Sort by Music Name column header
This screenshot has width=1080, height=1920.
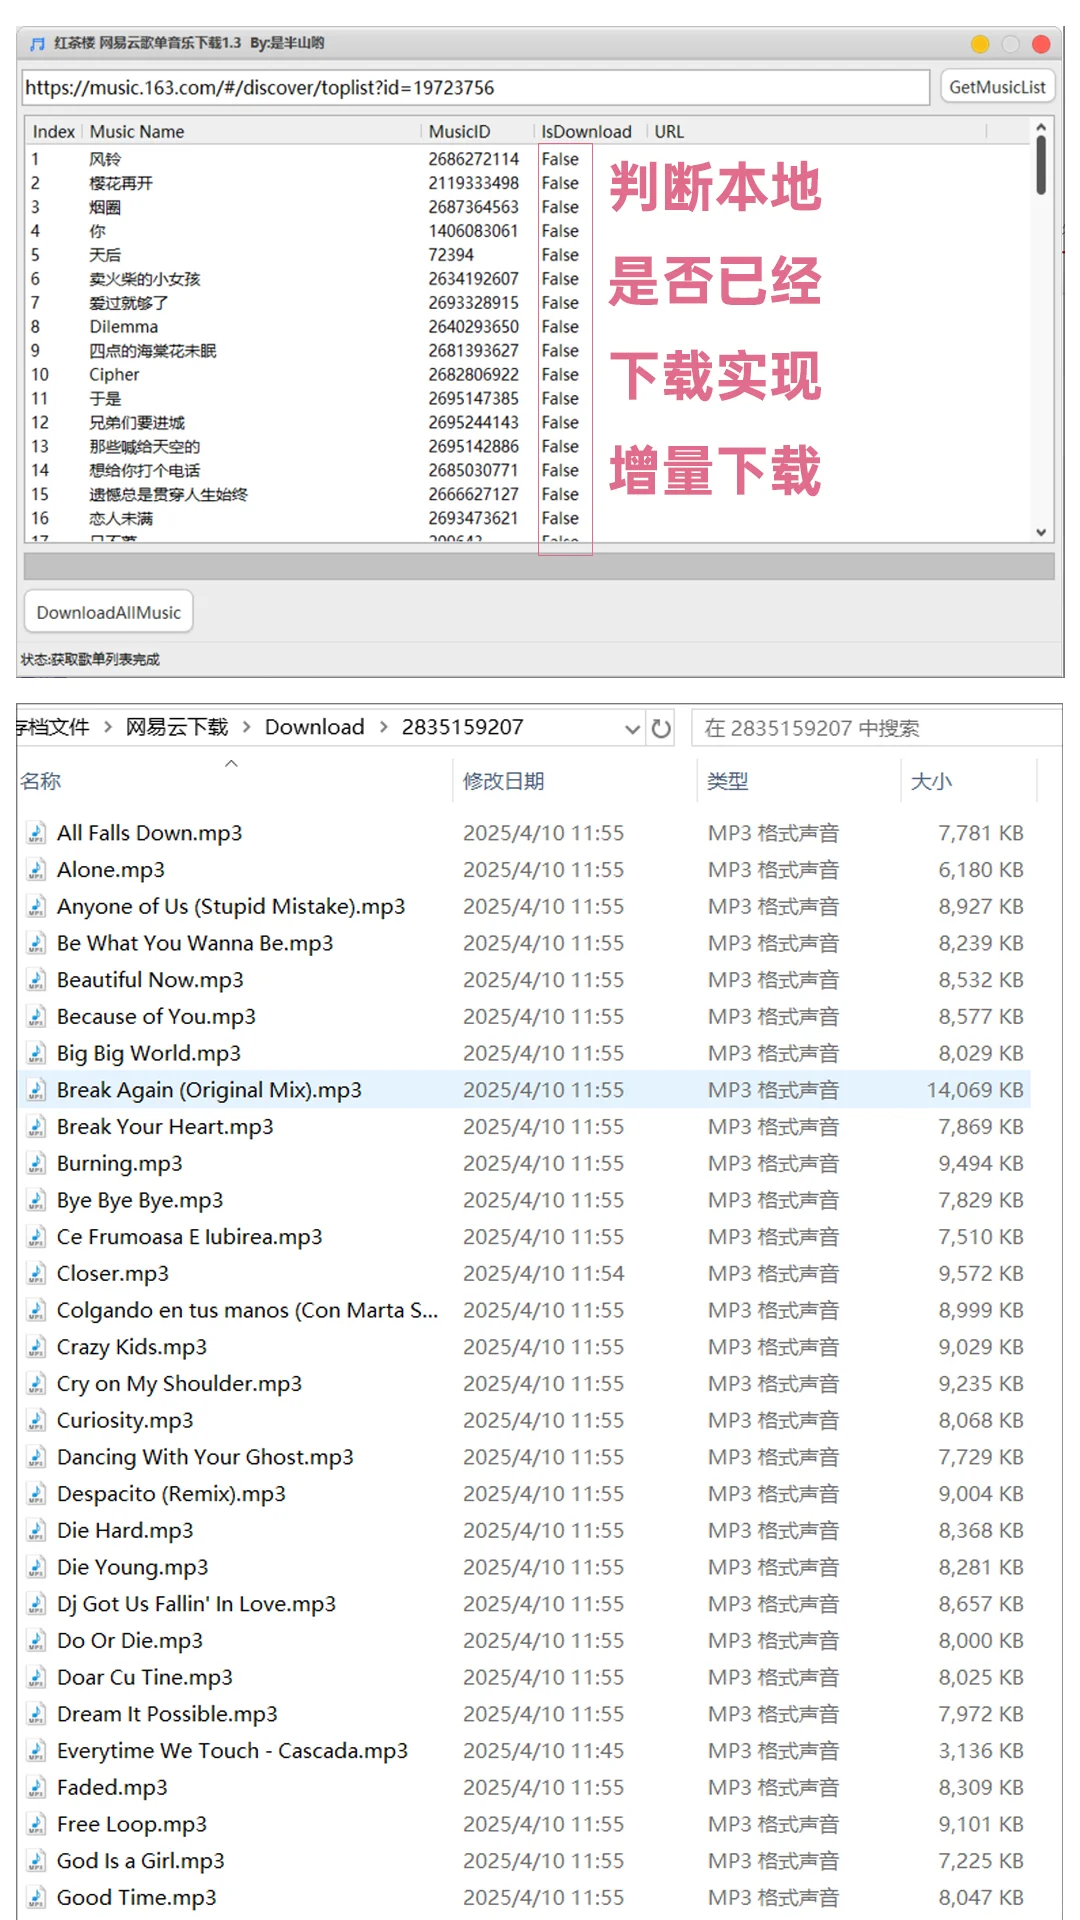pos(137,131)
